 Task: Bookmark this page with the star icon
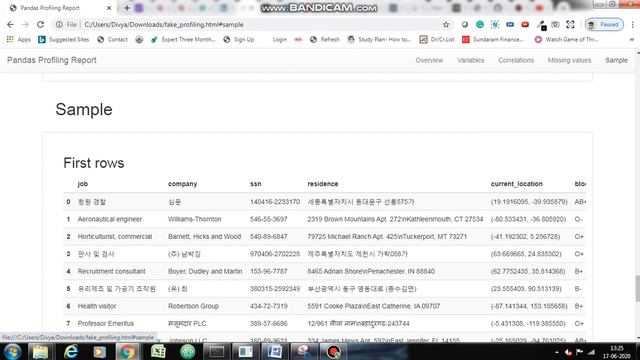(446, 24)
